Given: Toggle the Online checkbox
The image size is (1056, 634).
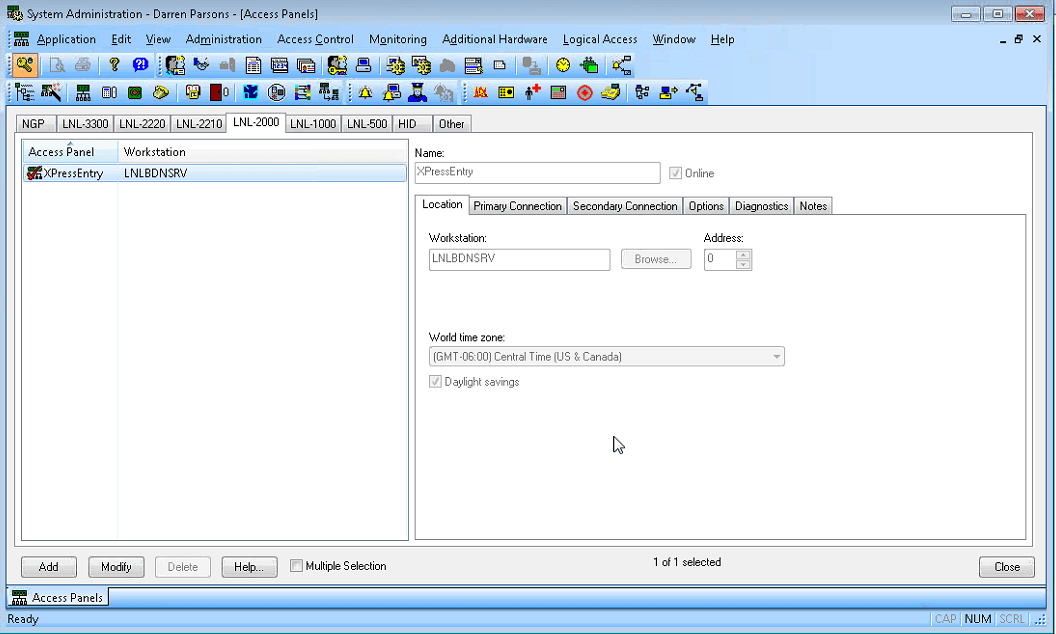Looking at the screenshot, I should coord(676,173).
